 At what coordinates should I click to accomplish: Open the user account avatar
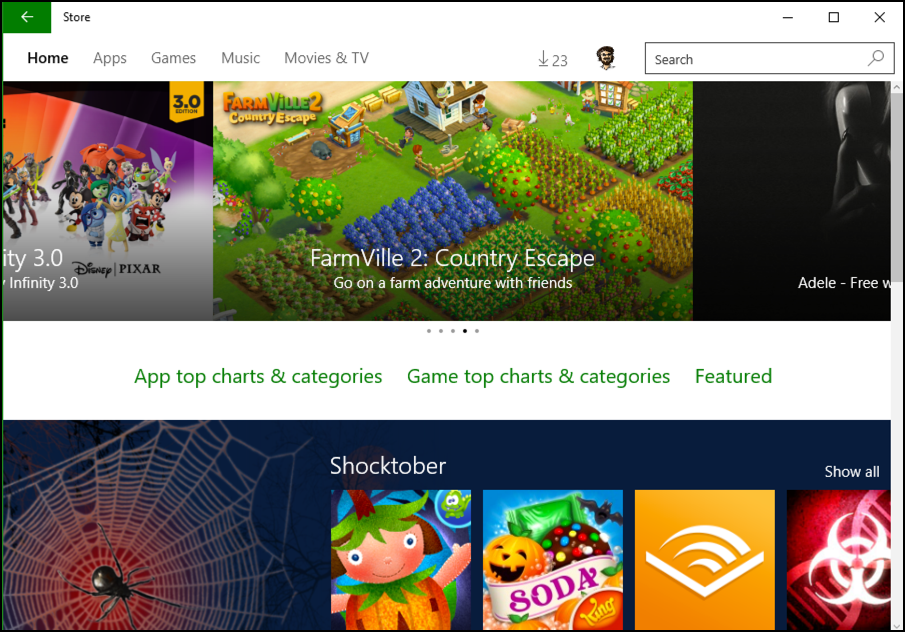click(x=605, y=58)
